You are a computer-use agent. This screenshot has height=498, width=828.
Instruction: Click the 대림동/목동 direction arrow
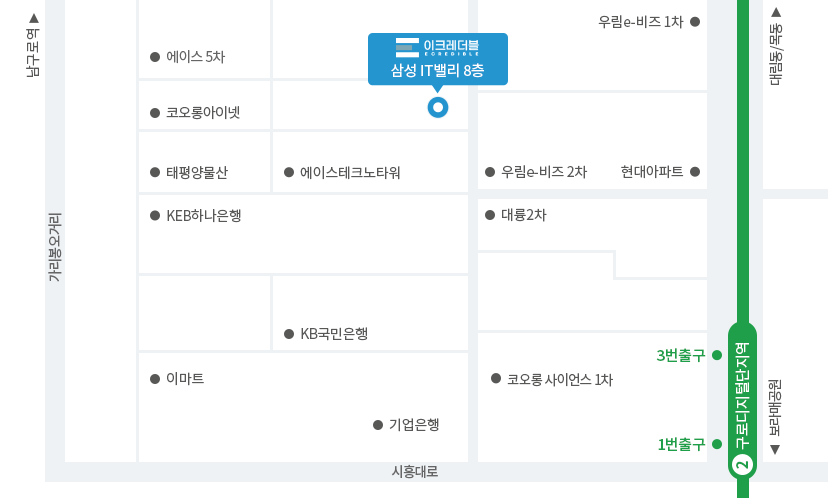pos(776,12)
